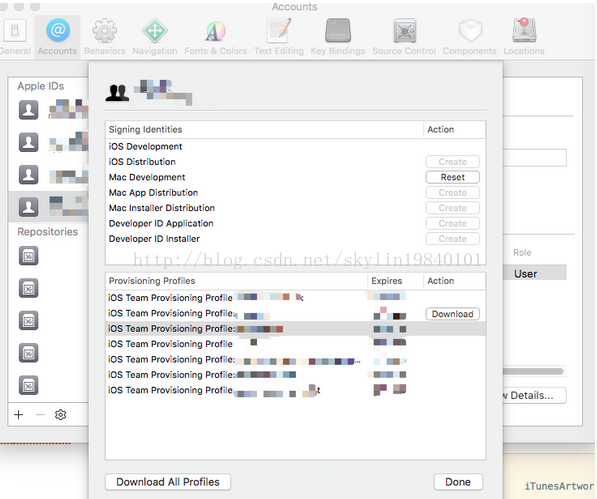The width and height of the screenshot is (597, 499).
Task: Open the account actions gear menu
Action: click(61, 415)
